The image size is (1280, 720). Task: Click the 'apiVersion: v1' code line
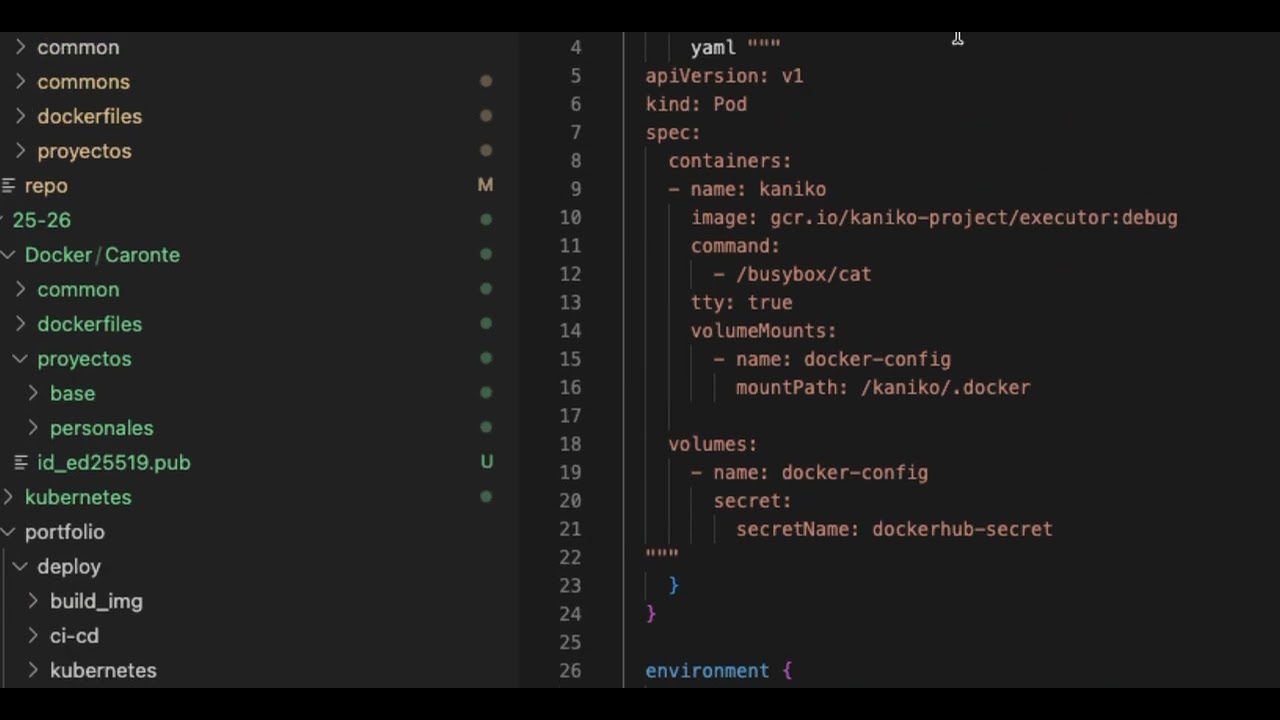pos(724,76)
